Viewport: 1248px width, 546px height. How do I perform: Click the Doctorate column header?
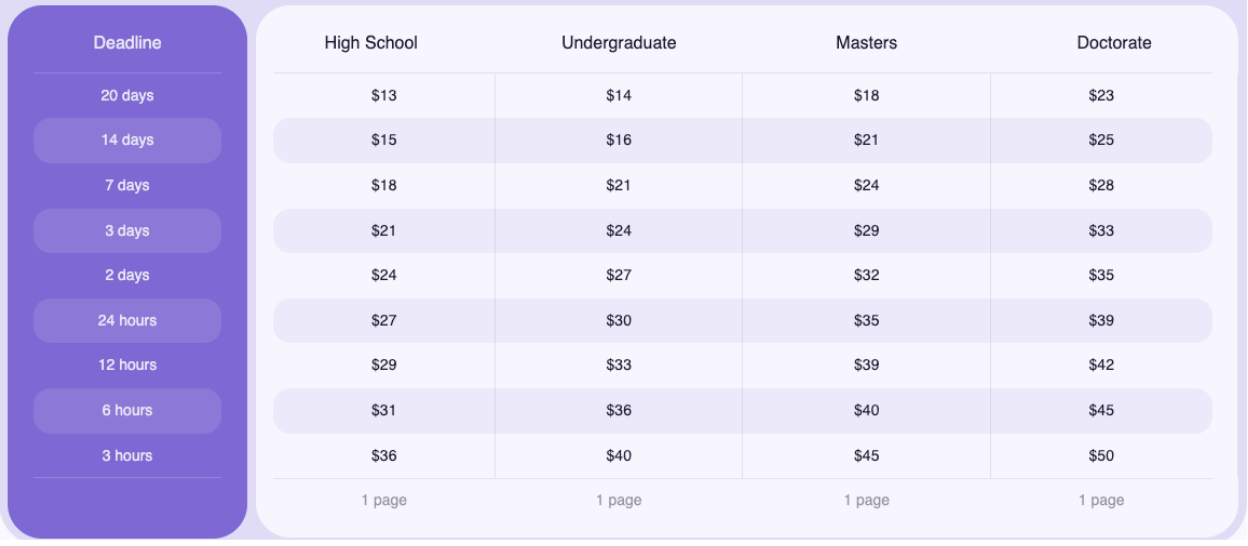[x=1114, y=43]
